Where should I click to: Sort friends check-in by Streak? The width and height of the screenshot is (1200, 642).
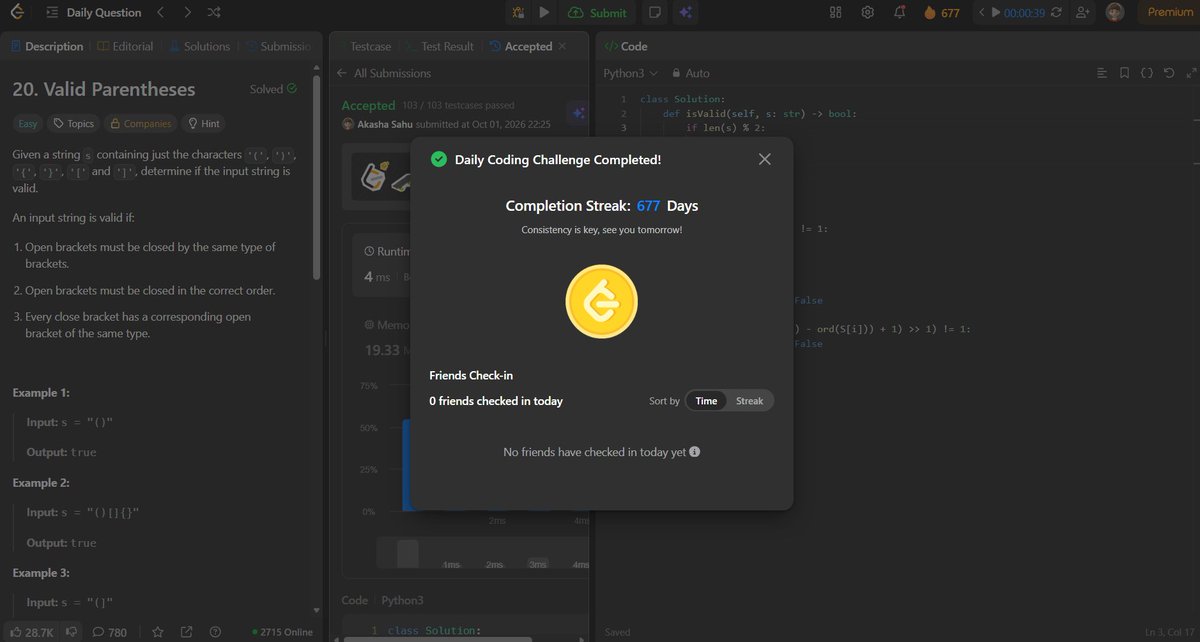749,401
